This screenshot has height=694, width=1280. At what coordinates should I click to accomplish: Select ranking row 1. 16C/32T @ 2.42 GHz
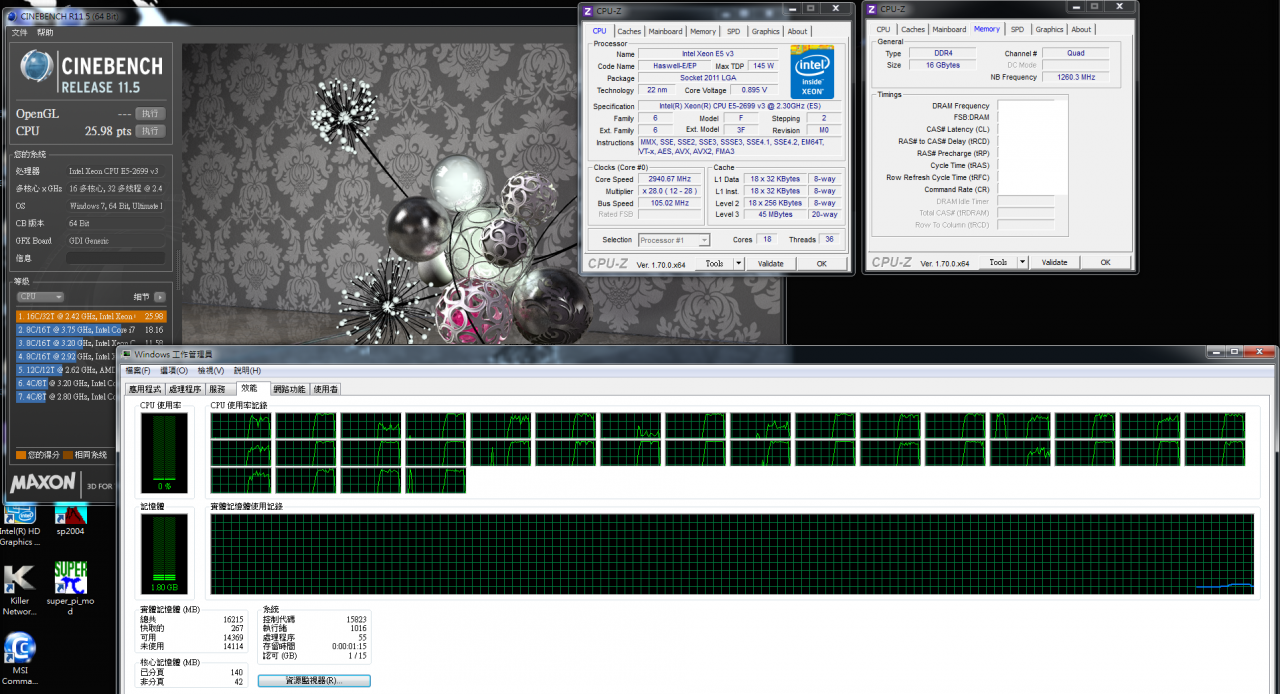(91, 316)
